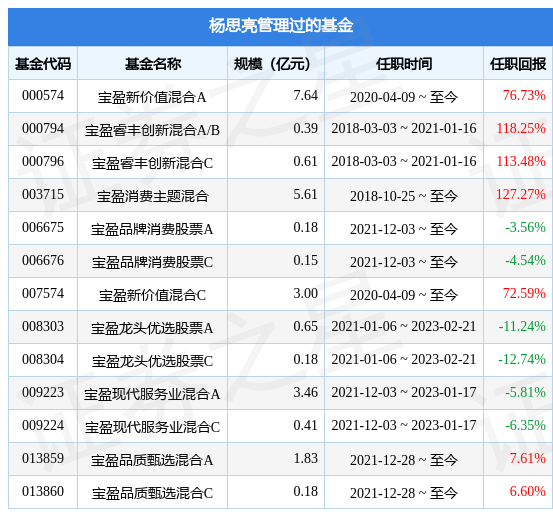This screenshot has height=517, width=553.
Task: Click fund code 009224
Action: (43, 425)
